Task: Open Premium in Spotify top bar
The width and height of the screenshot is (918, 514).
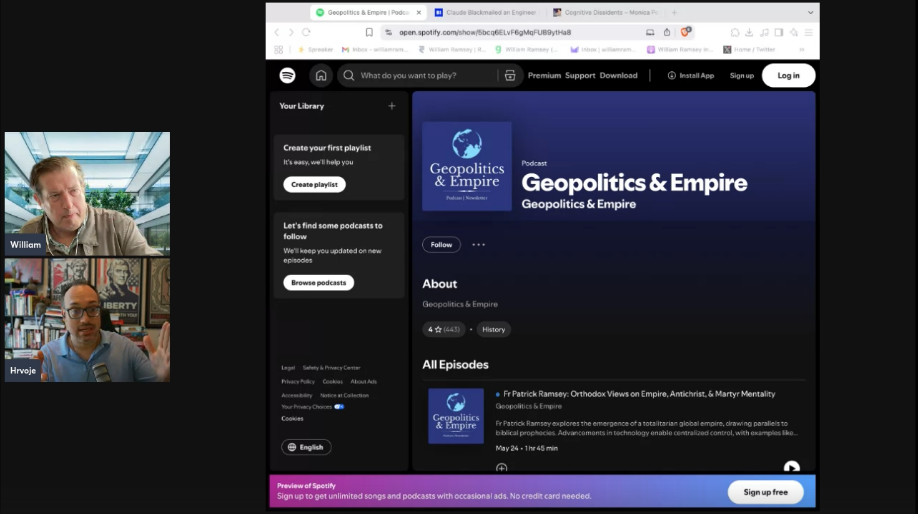Action: tap(544, 76)
